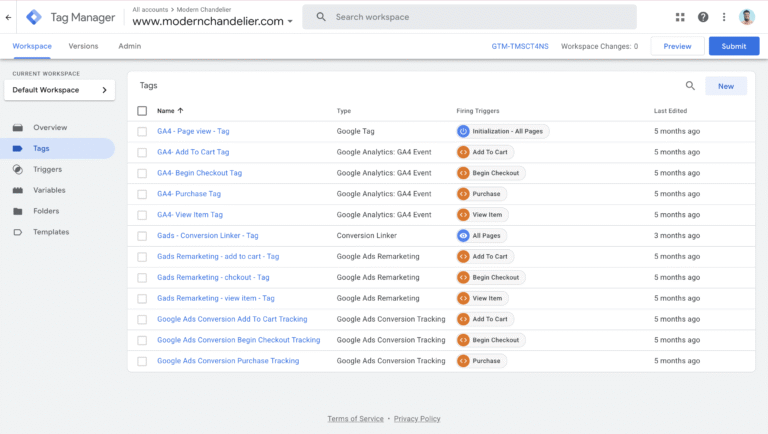Image resolution: width=768 pixels, height=434 pixels.
Task: Switch to the Admin tab
Action: coord(129,46)
